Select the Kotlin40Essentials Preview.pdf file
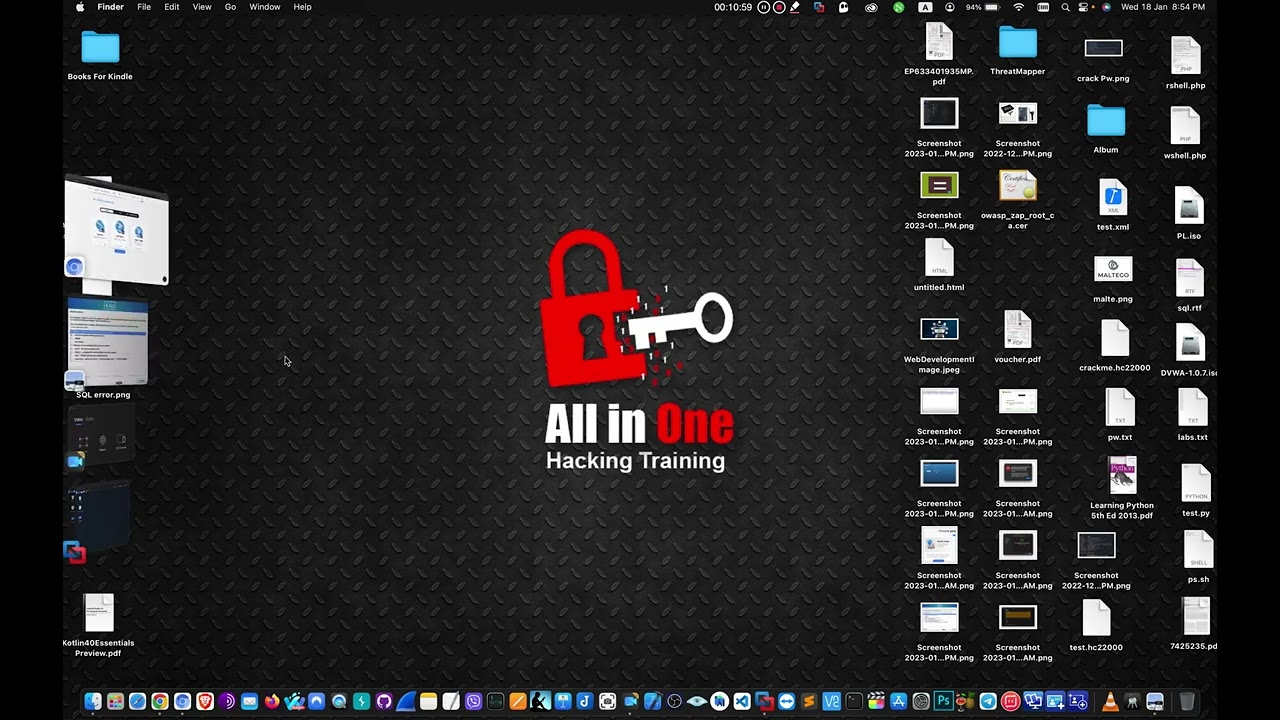The height and width of the screenshot is (720, 1280). [x=99, y=626]
